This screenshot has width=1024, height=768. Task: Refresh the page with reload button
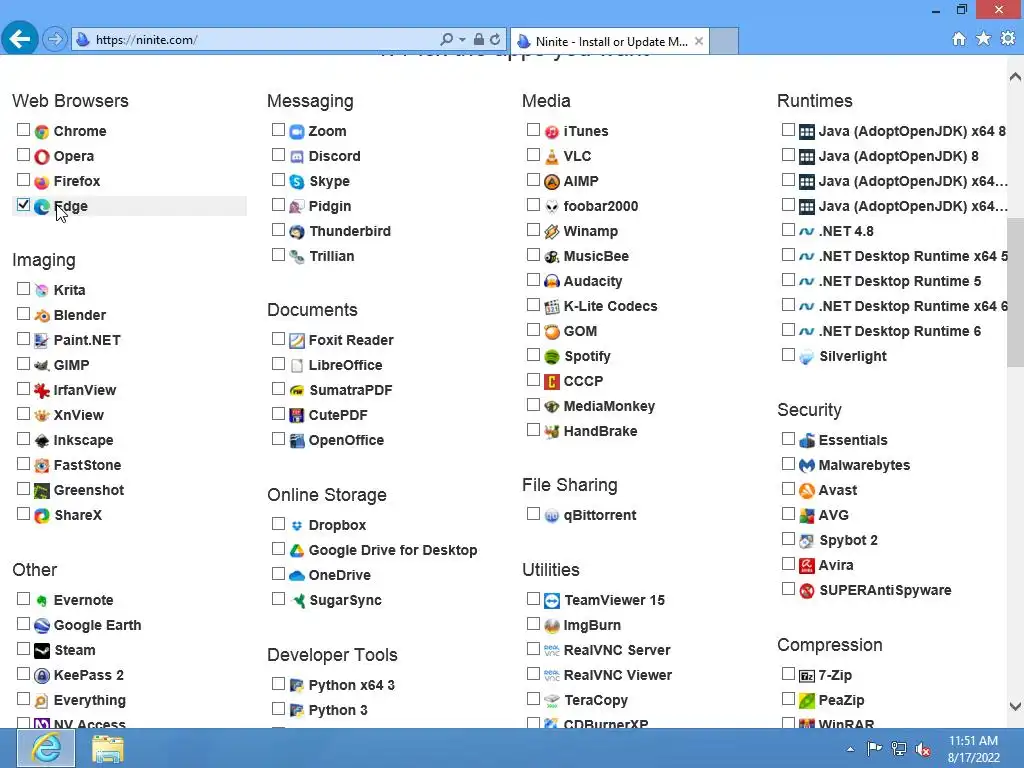pos(495,40)
